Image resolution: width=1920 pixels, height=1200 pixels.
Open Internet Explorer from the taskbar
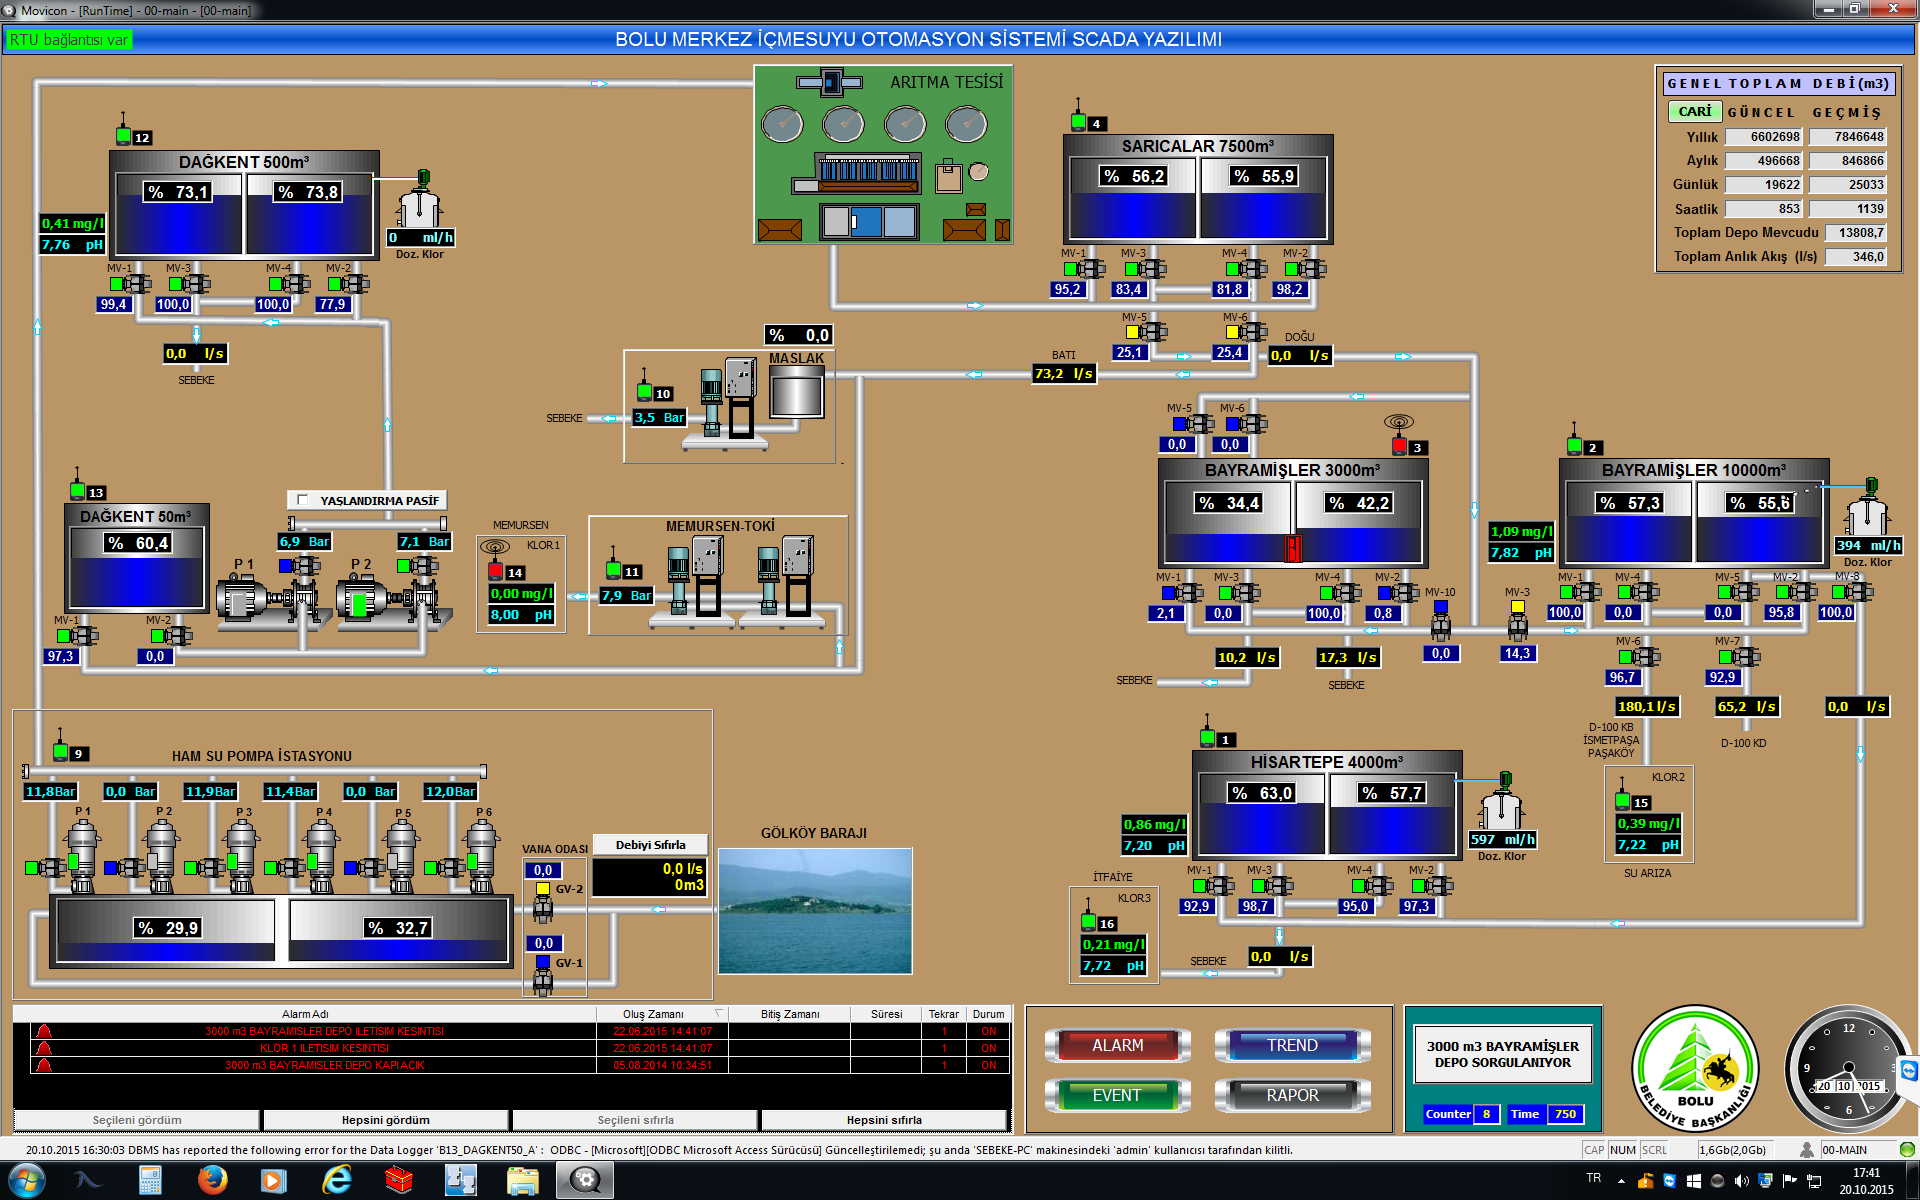tap(337, 1181)
